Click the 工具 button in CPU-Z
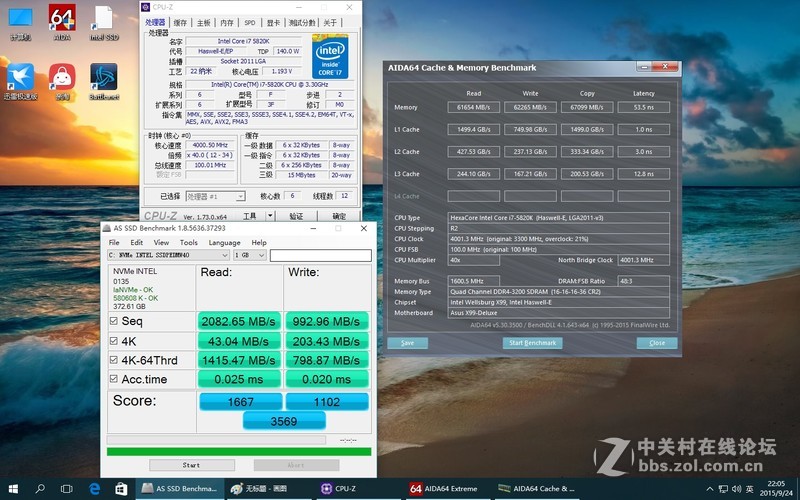 [x=249, y=216]
